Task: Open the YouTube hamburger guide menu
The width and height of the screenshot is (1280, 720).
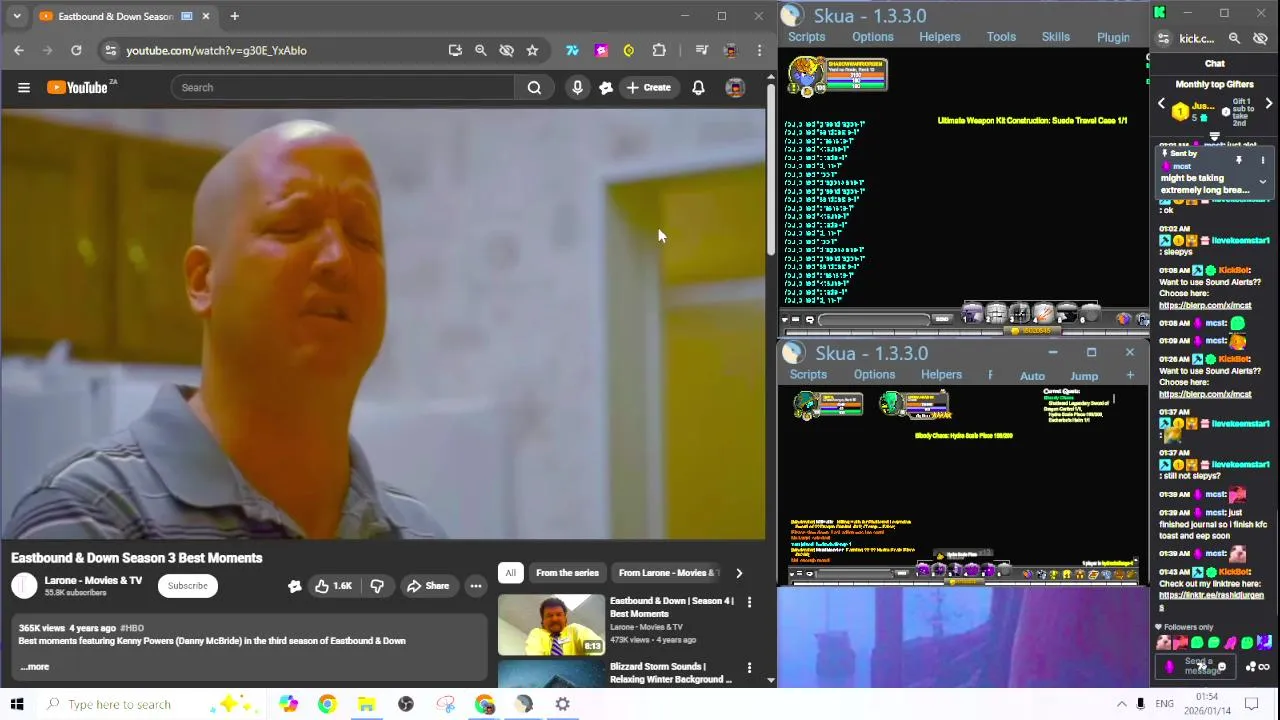Action: tap(24, 88)
